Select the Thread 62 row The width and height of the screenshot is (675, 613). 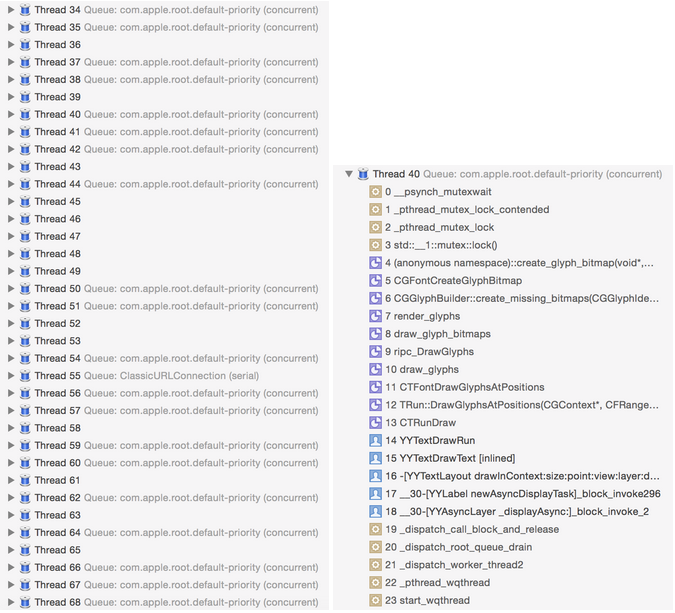[164, 498]
